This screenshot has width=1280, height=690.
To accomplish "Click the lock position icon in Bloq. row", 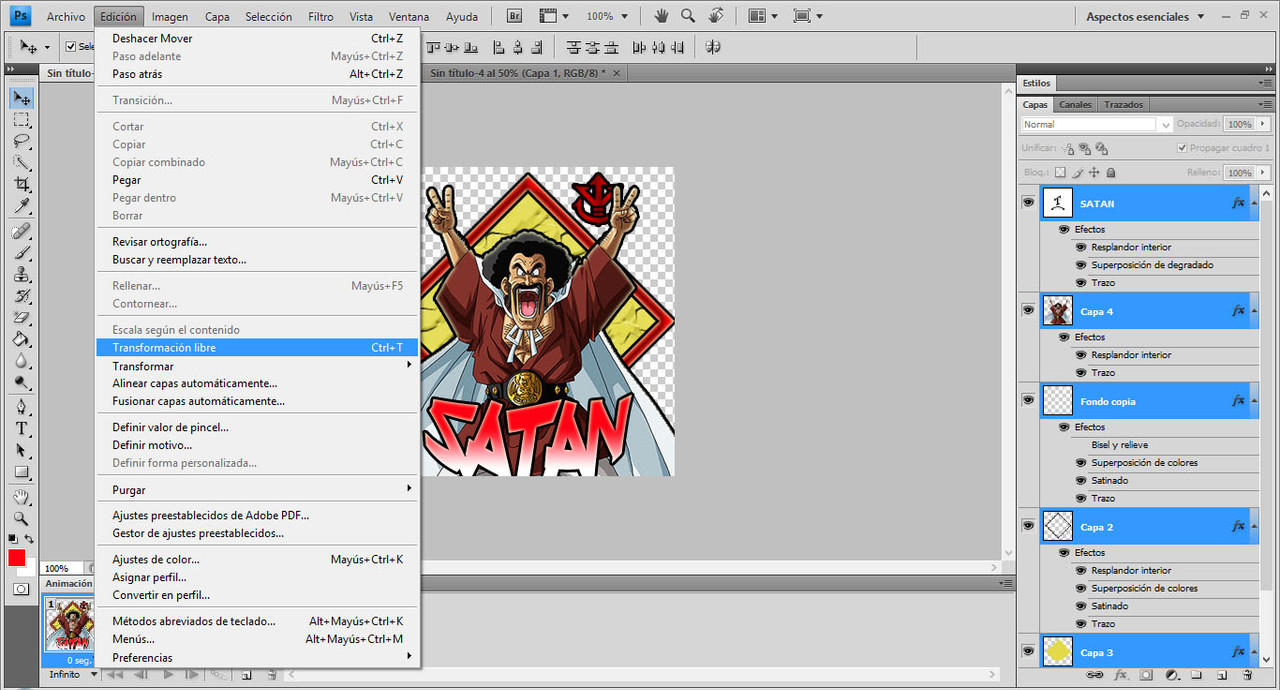I will [x=1094, y=173].
